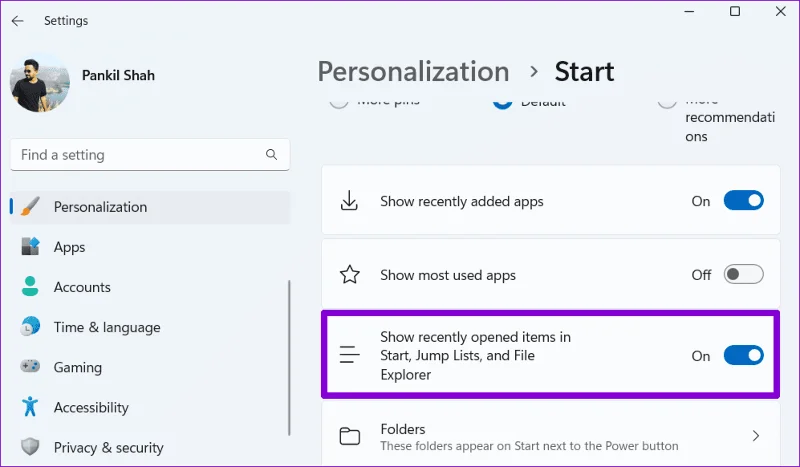Select the recently added apps download icon

[349, 201]
